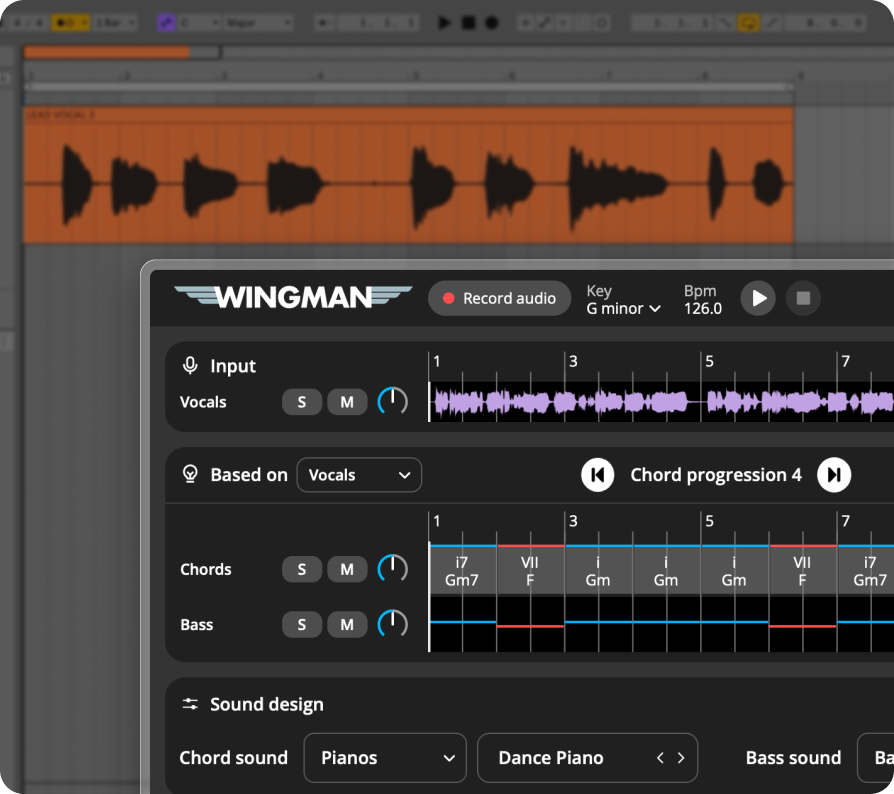
Task: Skip to next chord progression
Action: [834, 475]
